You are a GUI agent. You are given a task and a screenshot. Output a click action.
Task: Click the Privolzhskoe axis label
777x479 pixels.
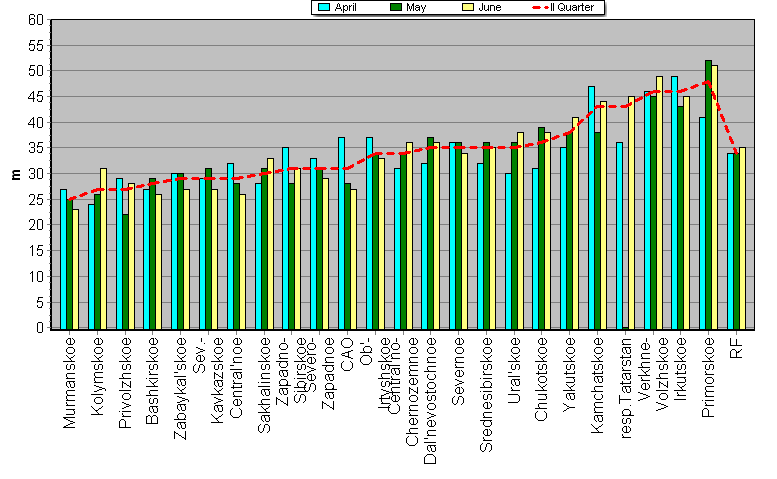coord(125,382)
